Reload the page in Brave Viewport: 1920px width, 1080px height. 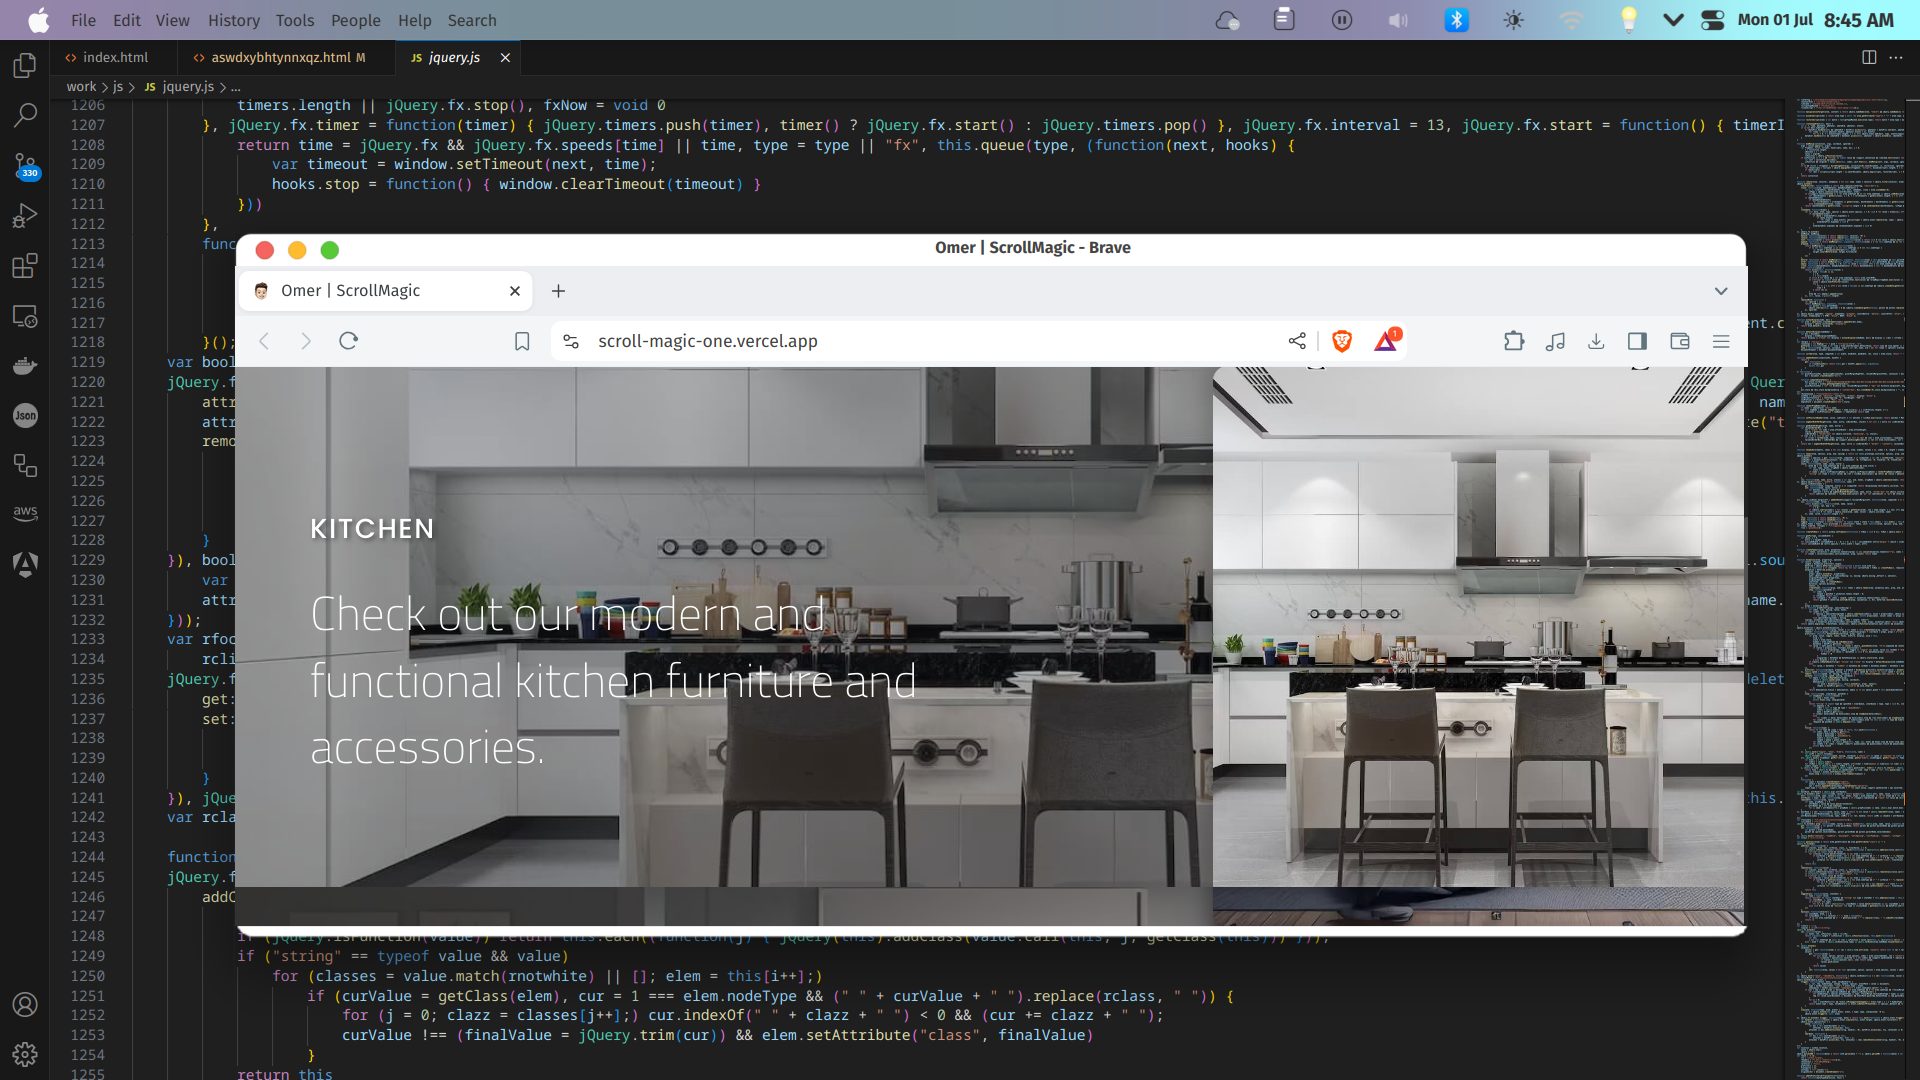tap(348, 341)
